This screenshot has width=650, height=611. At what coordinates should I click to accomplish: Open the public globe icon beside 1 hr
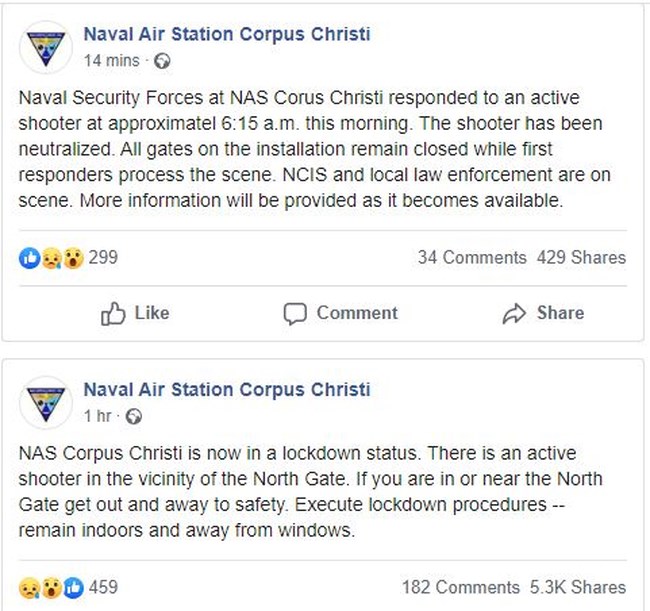pos(133,416)
